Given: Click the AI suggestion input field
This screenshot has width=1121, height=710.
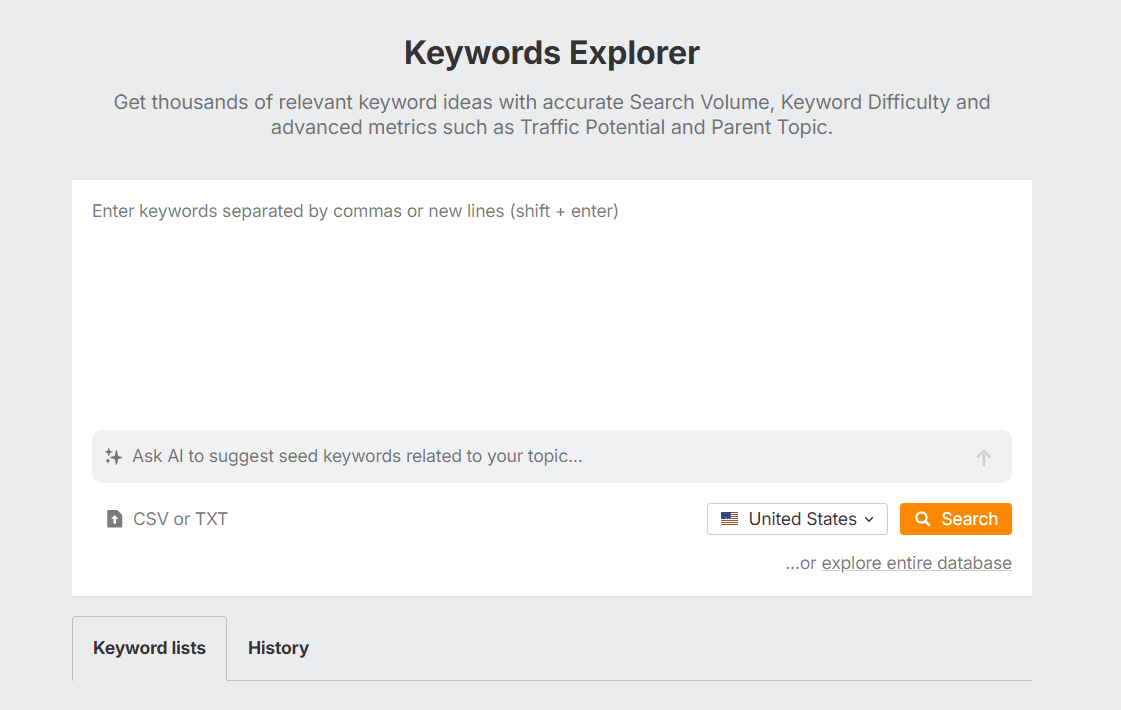Looking at the screenshot, I should [x=450, y=457].
